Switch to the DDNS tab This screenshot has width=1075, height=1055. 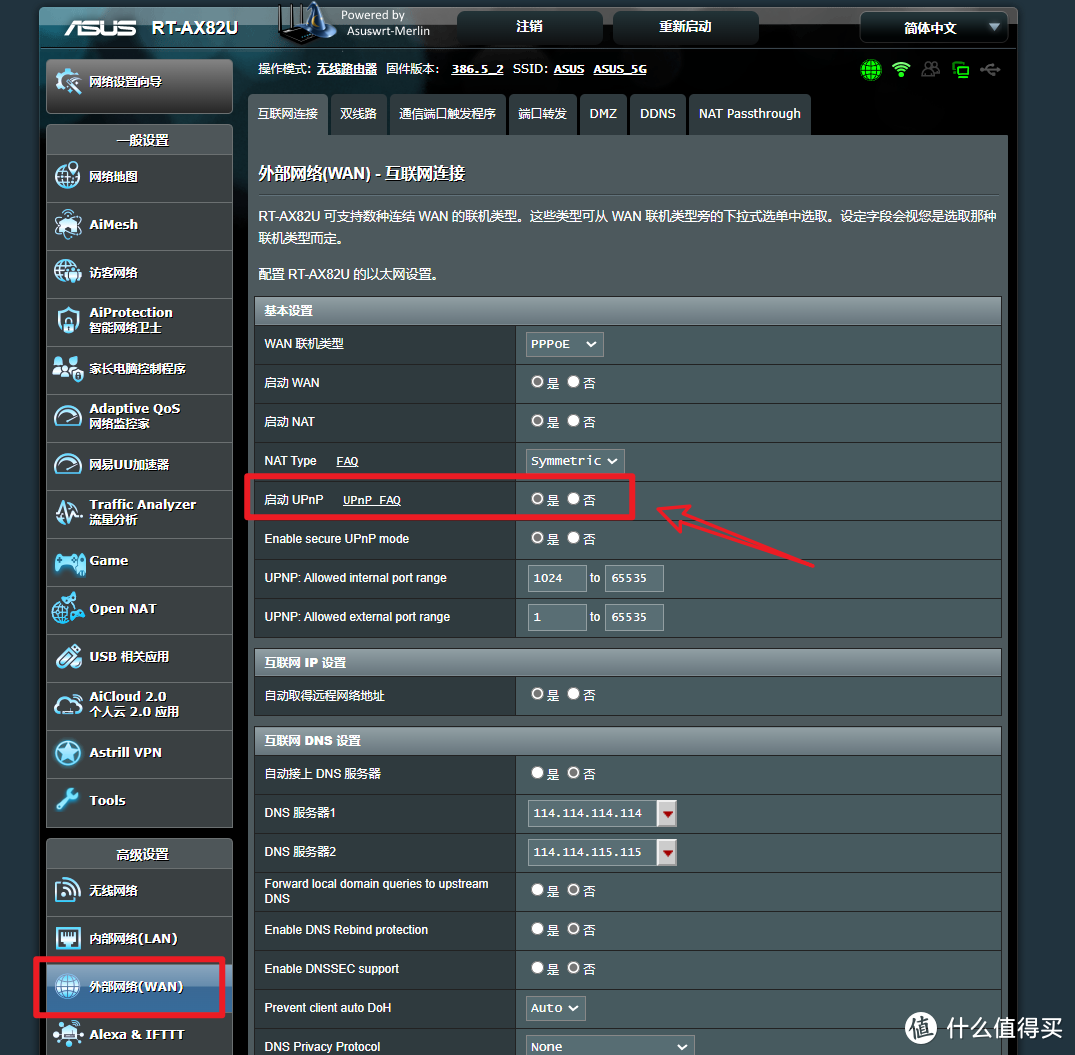[658, 114]
